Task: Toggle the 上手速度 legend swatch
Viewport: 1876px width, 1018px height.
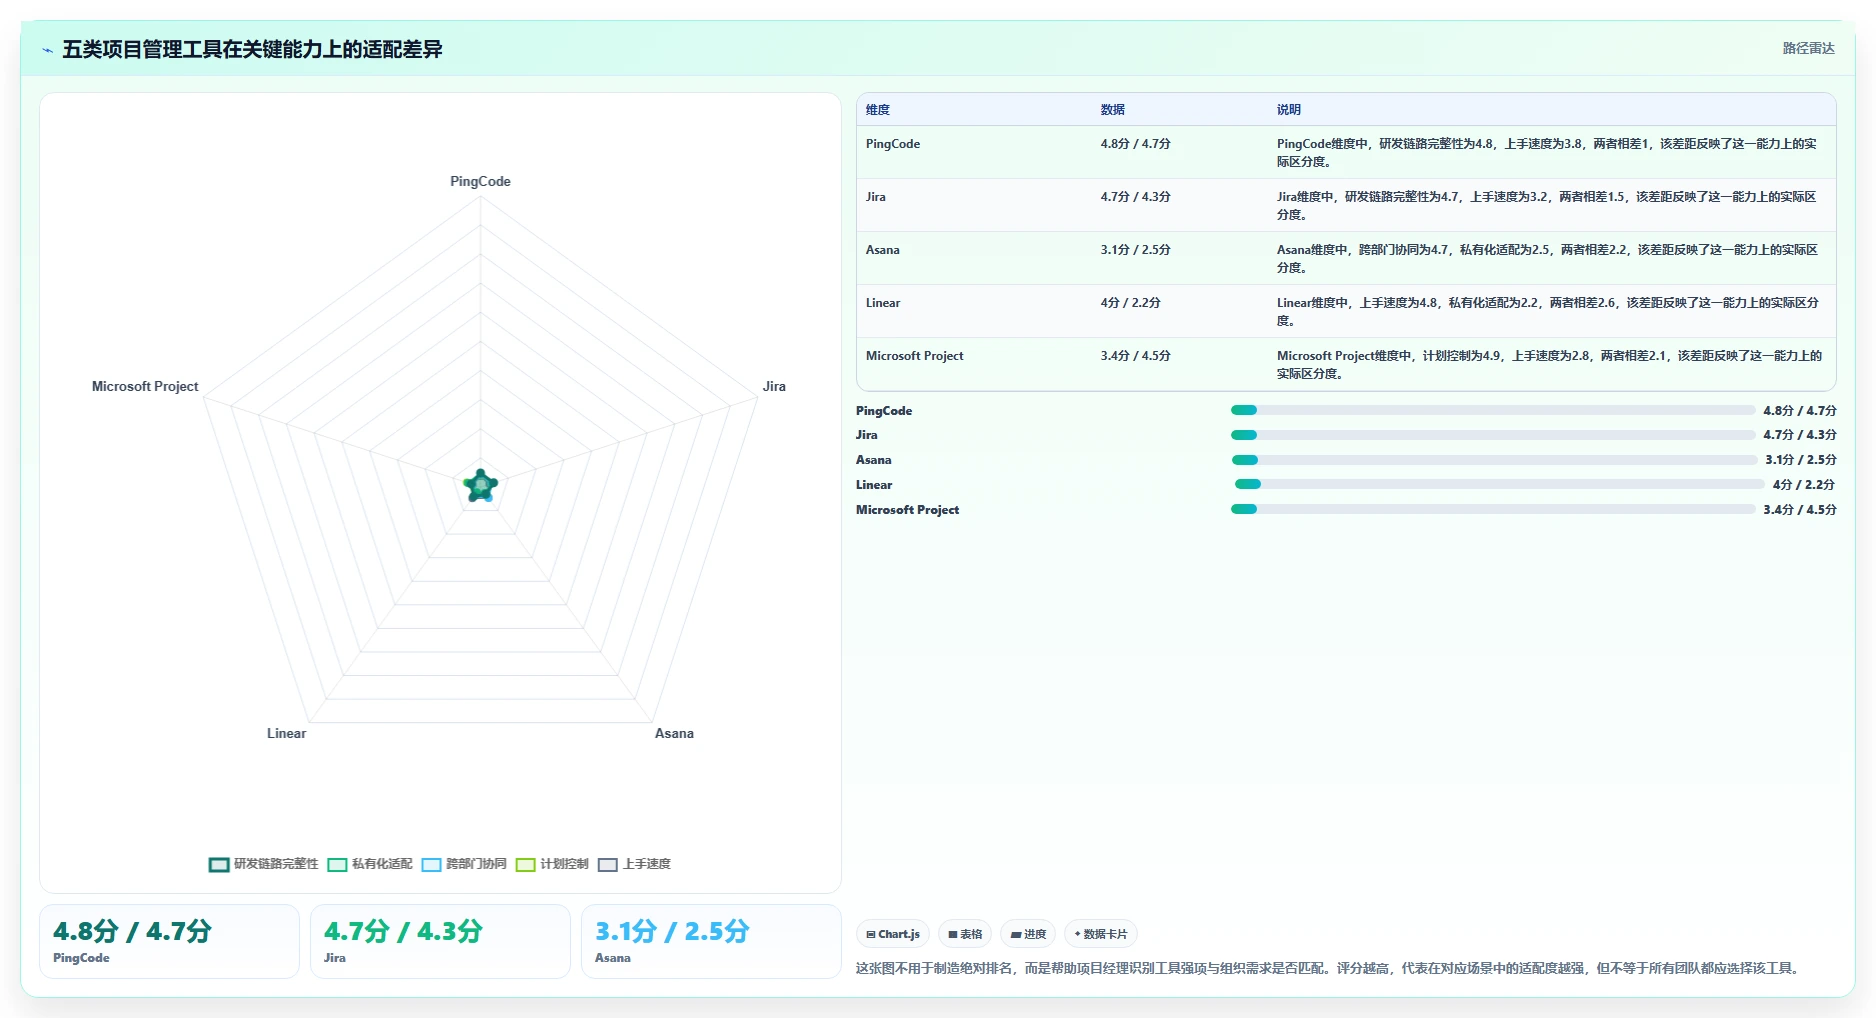Action: coord(608,865)
